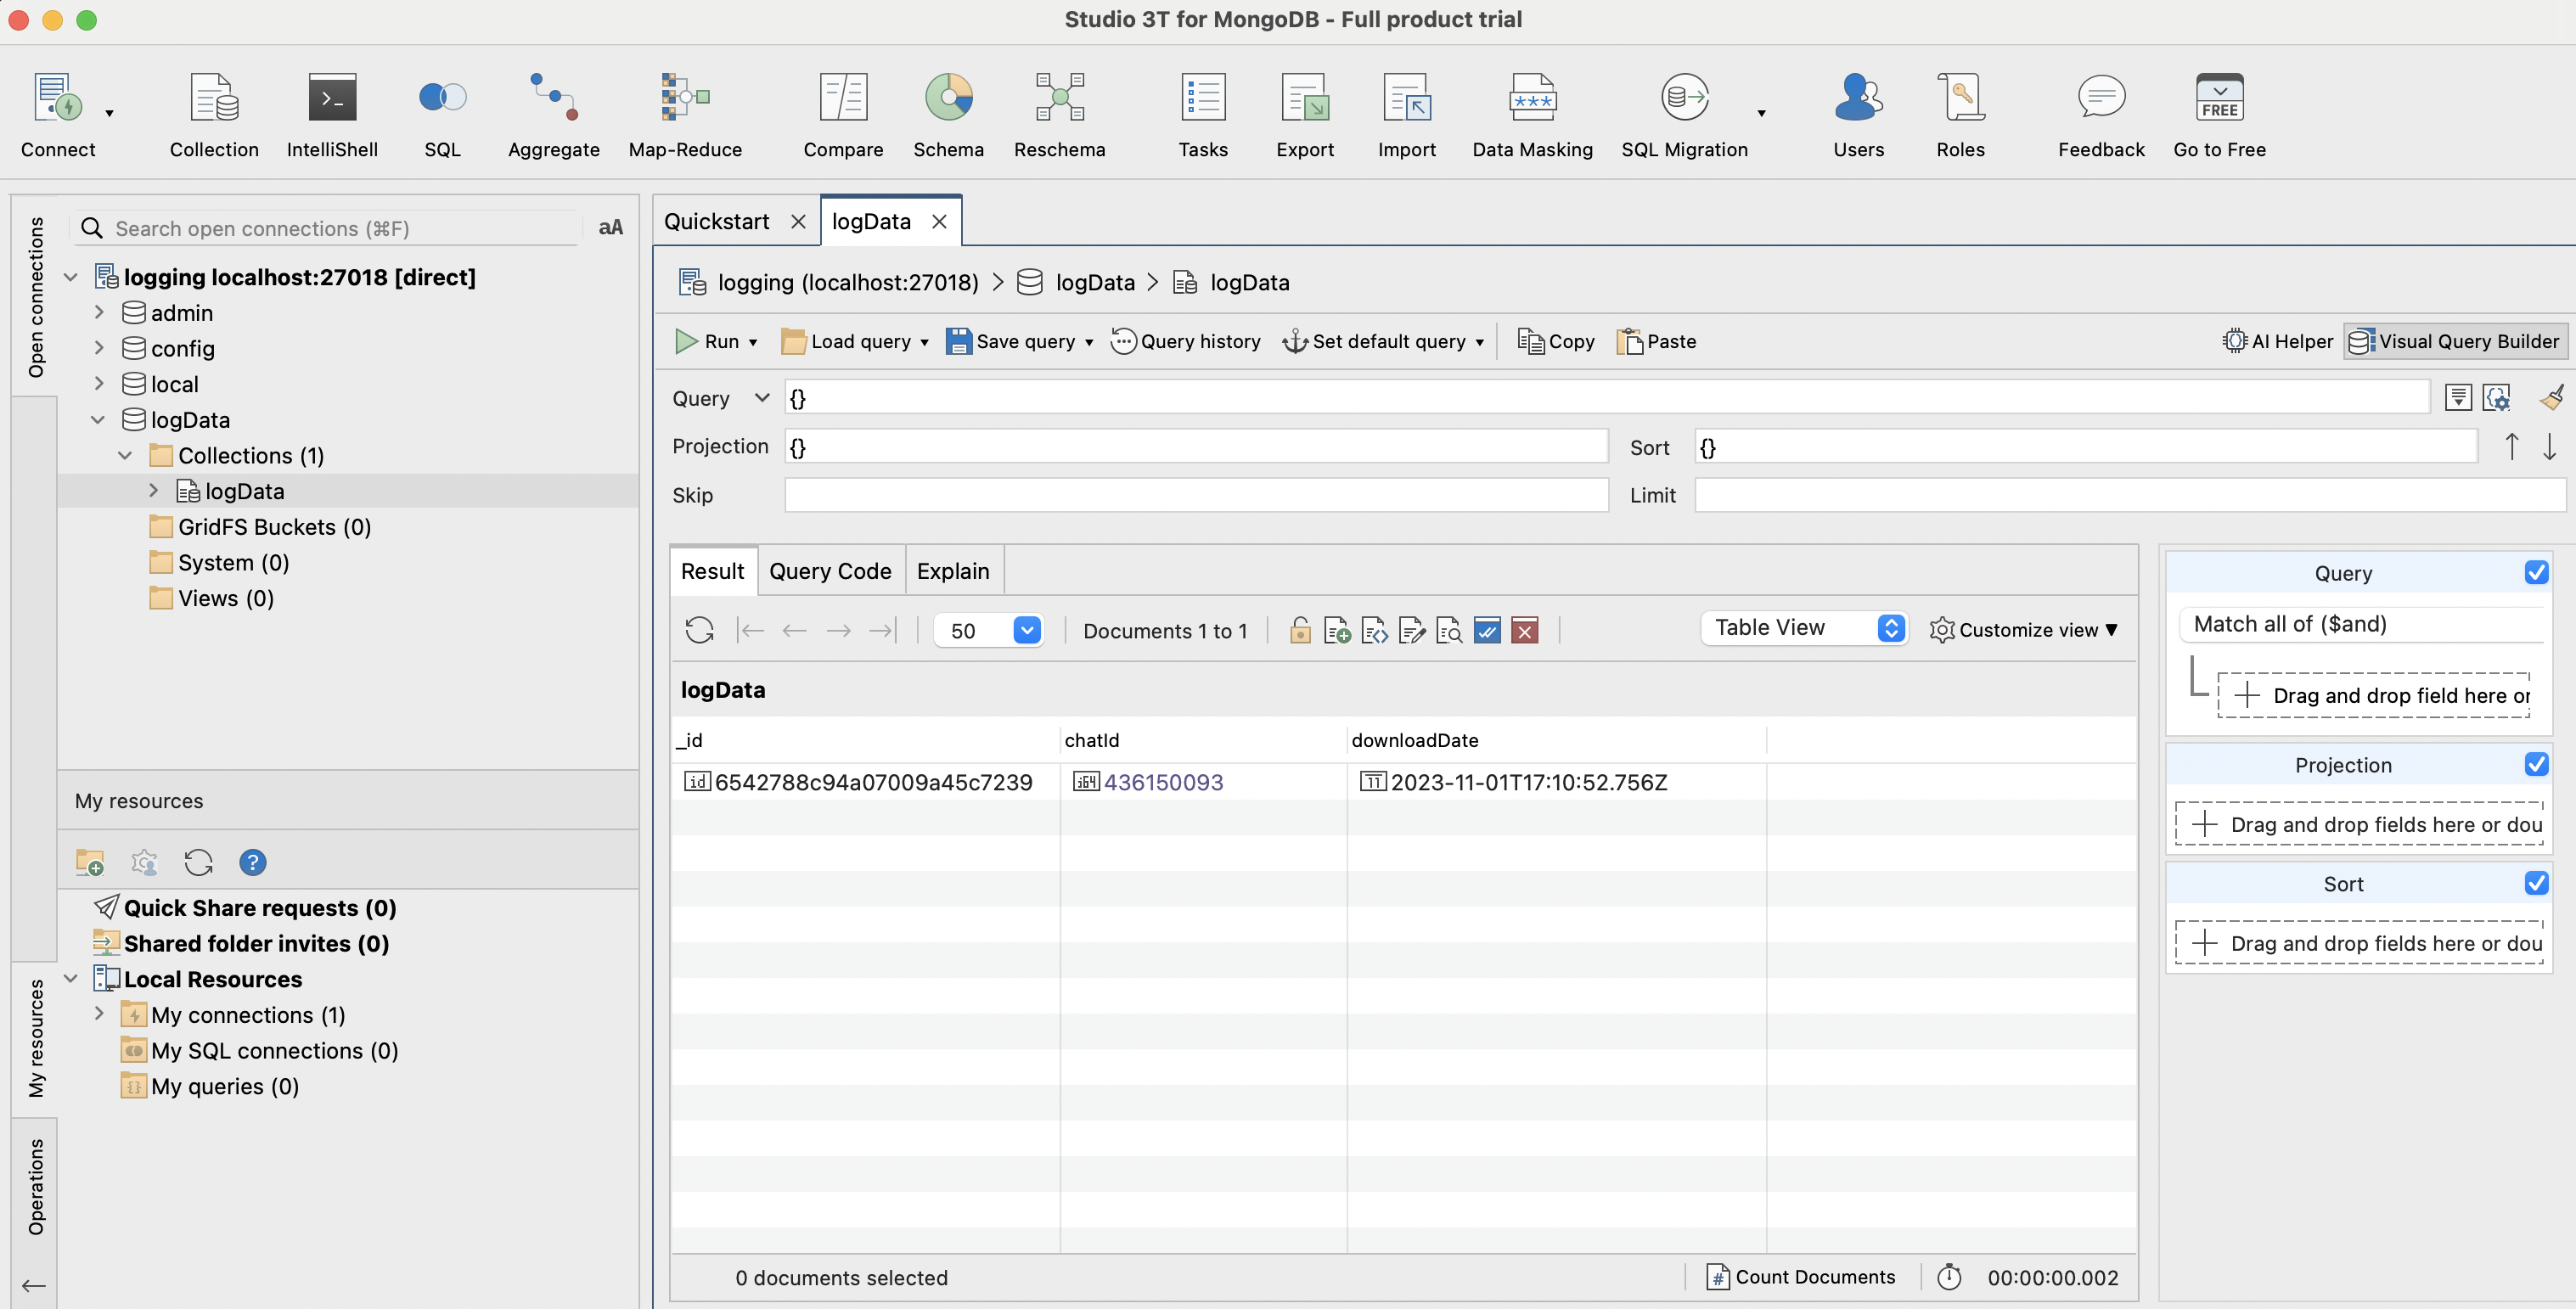
Task: Click the Visual Query Builder button
Action: tap(2454, 341)
